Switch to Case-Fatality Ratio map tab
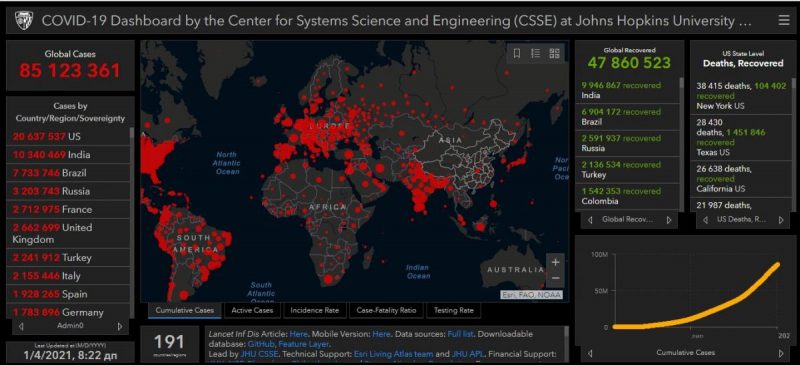This screenshot has height=365, width=800. 386,310
